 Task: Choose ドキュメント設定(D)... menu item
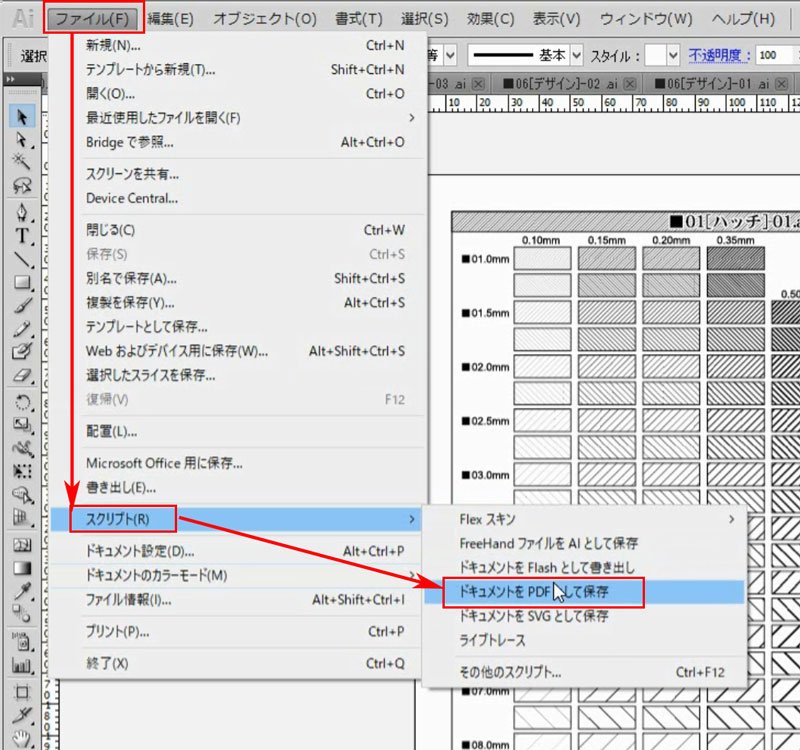click(237, 552)
